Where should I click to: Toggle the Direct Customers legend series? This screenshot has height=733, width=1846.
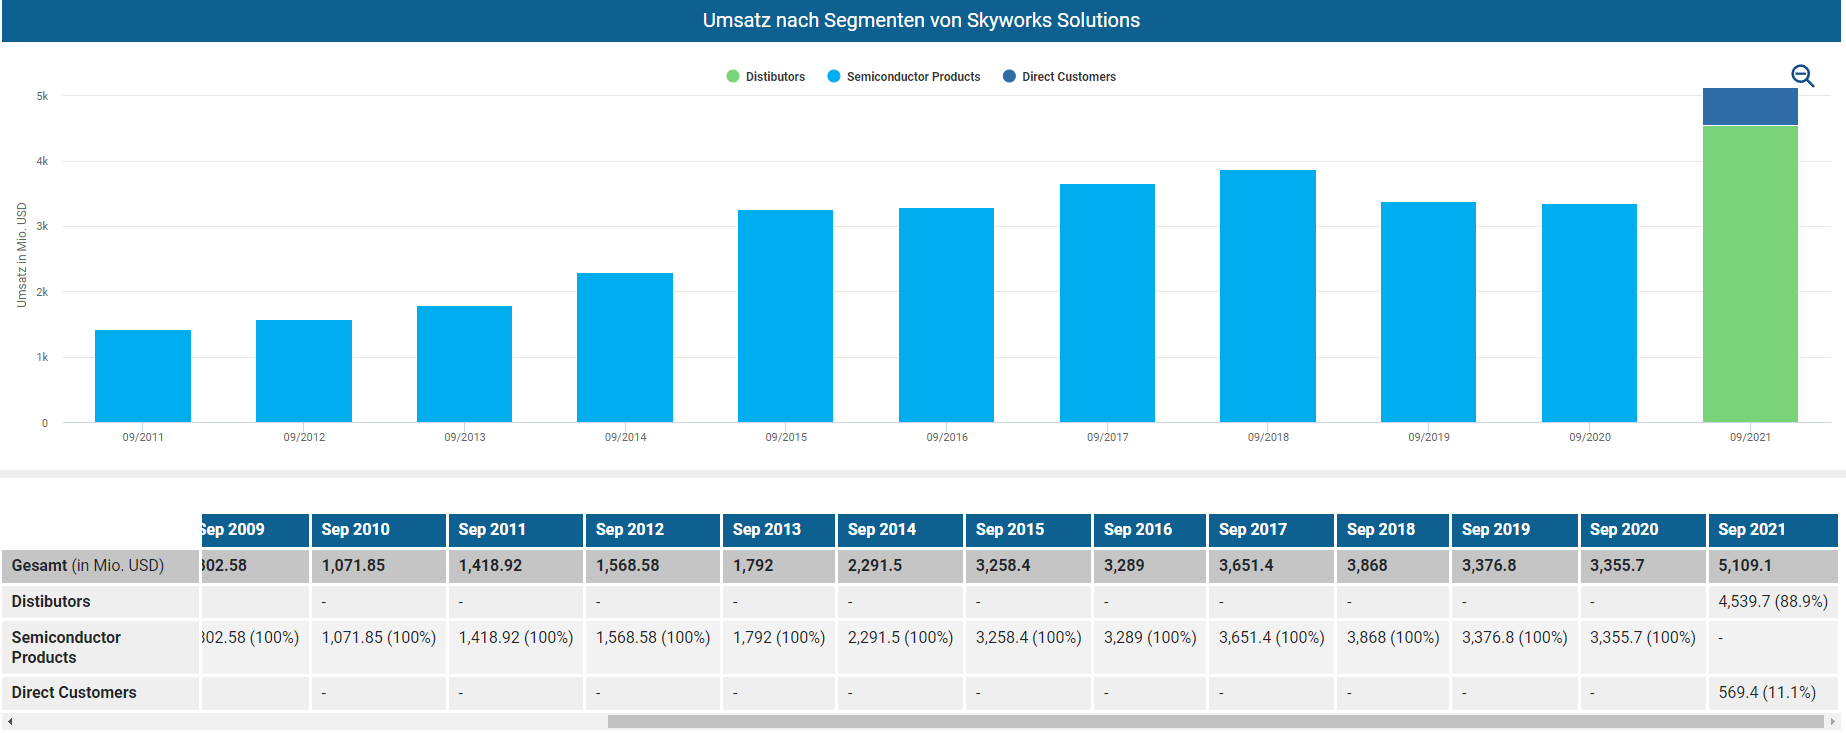tap(1068, 77)
